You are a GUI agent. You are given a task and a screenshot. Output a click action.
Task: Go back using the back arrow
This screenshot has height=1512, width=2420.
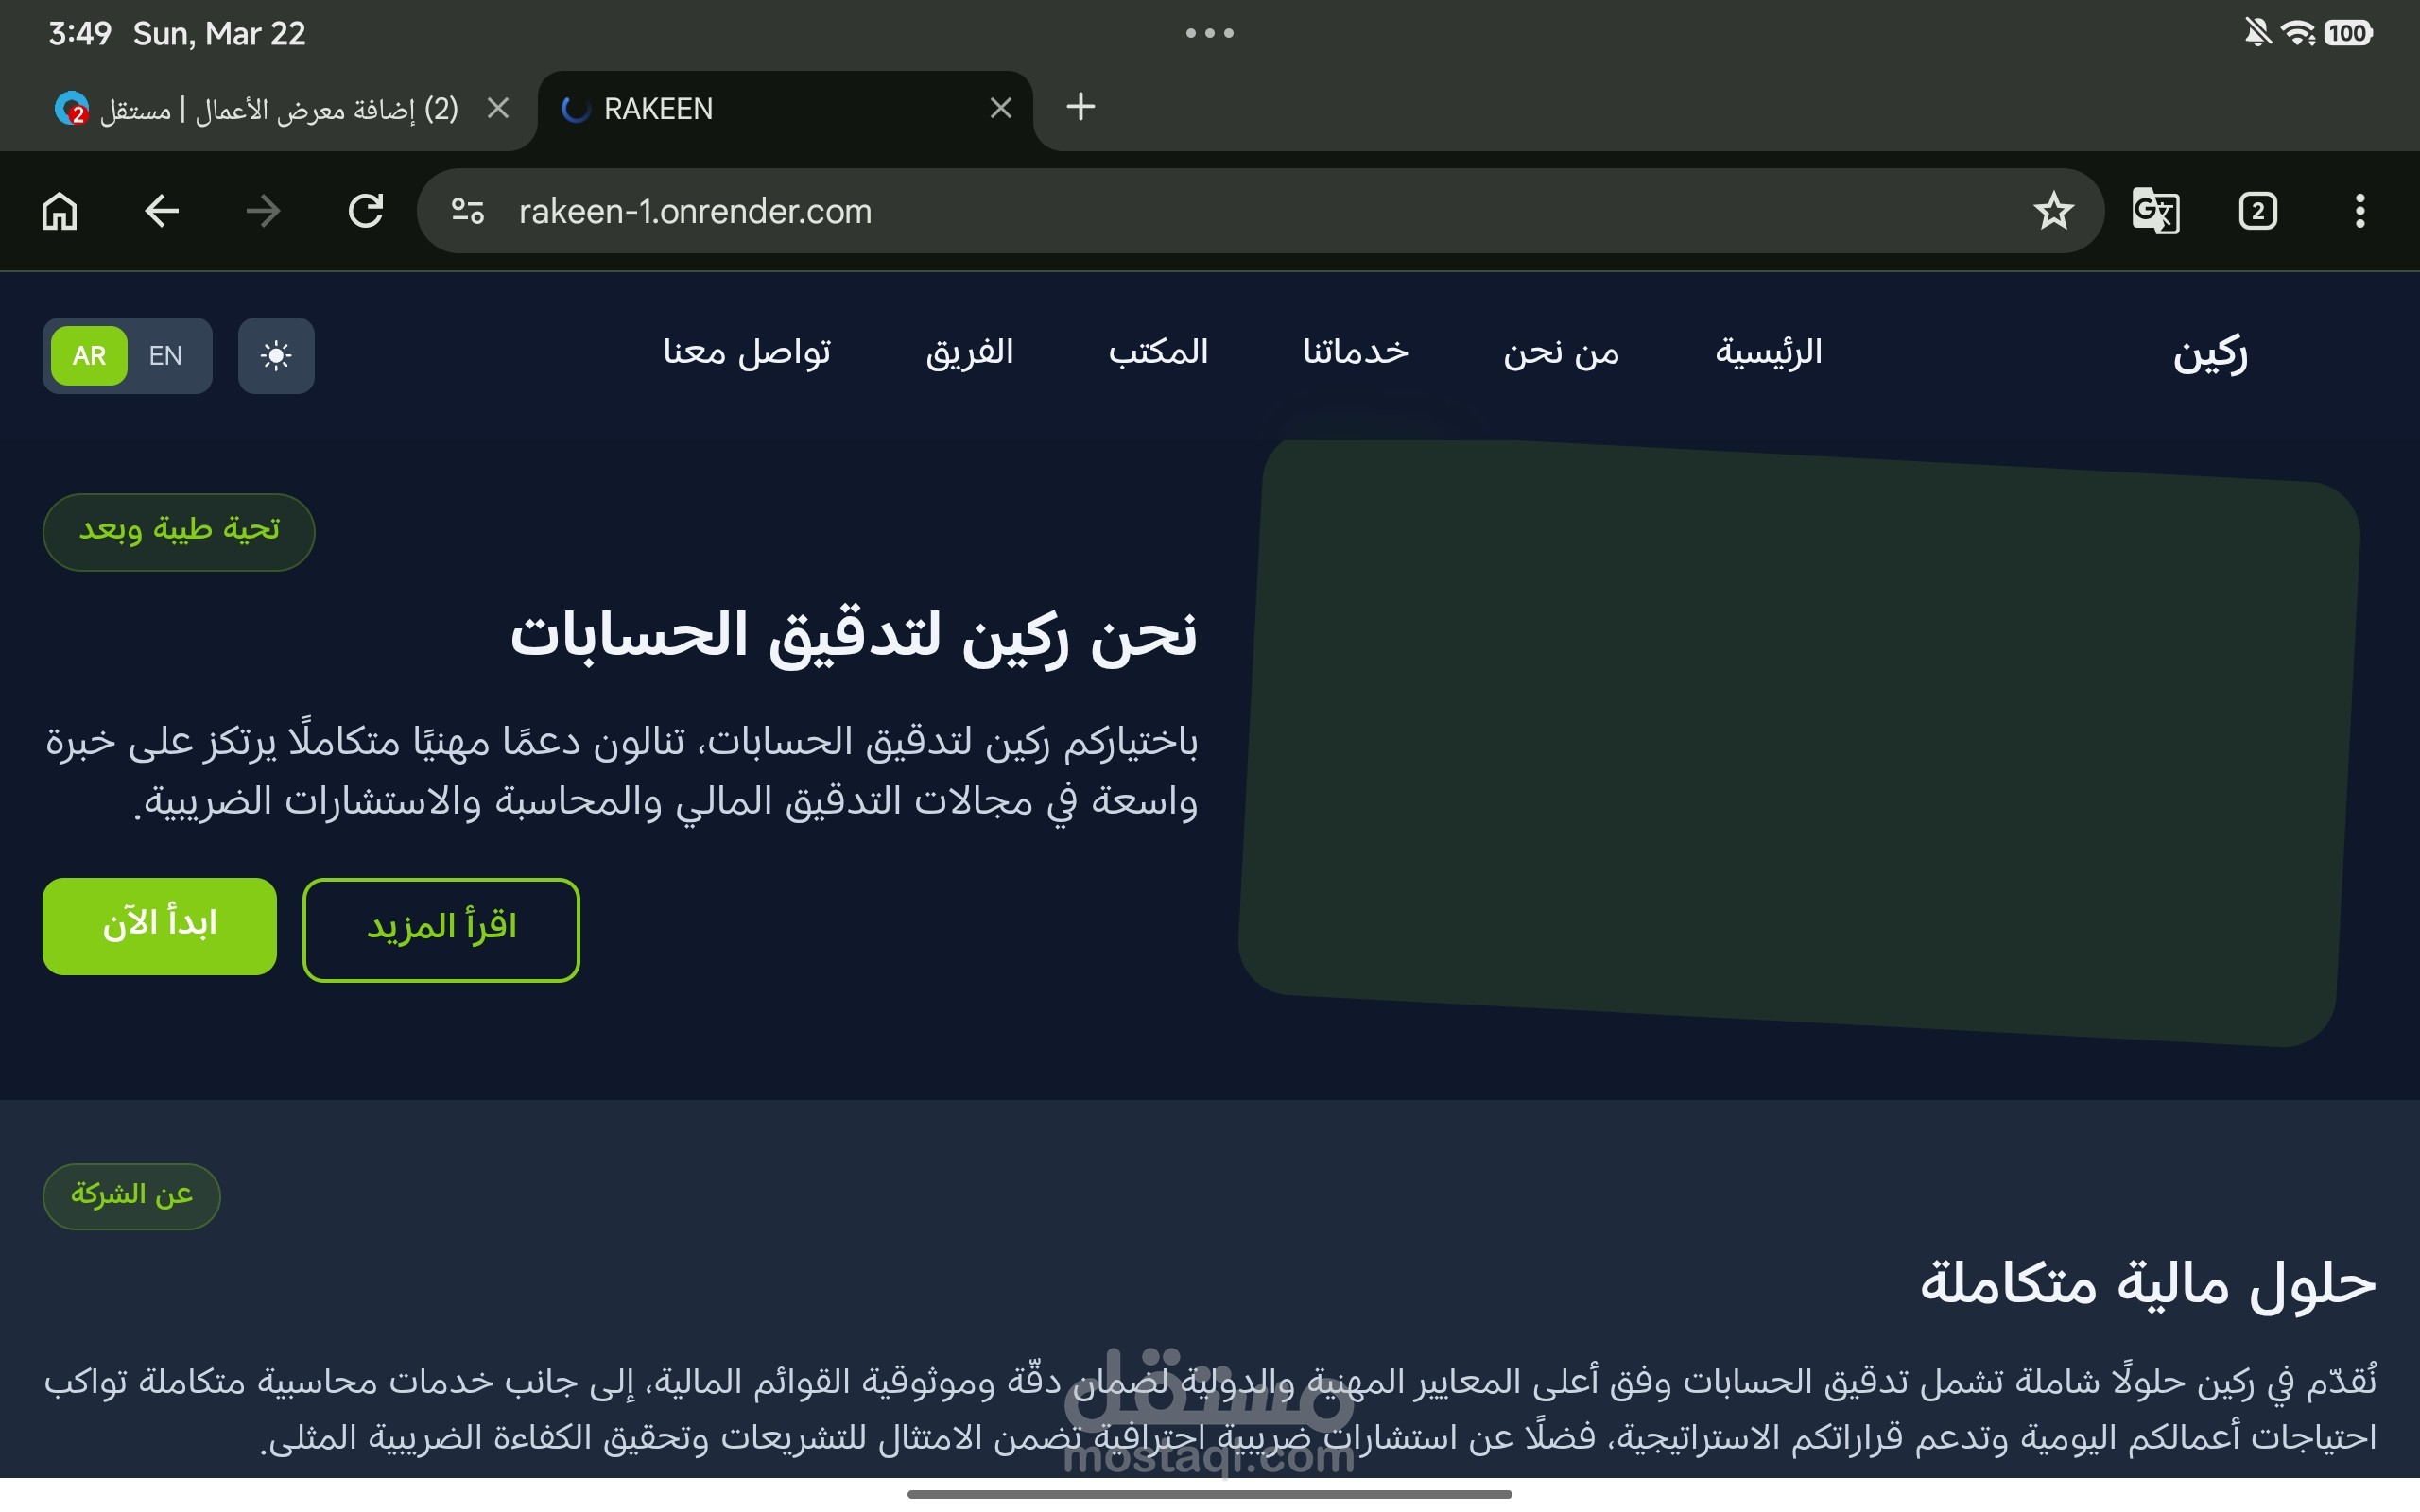click(x=161, y=211)
